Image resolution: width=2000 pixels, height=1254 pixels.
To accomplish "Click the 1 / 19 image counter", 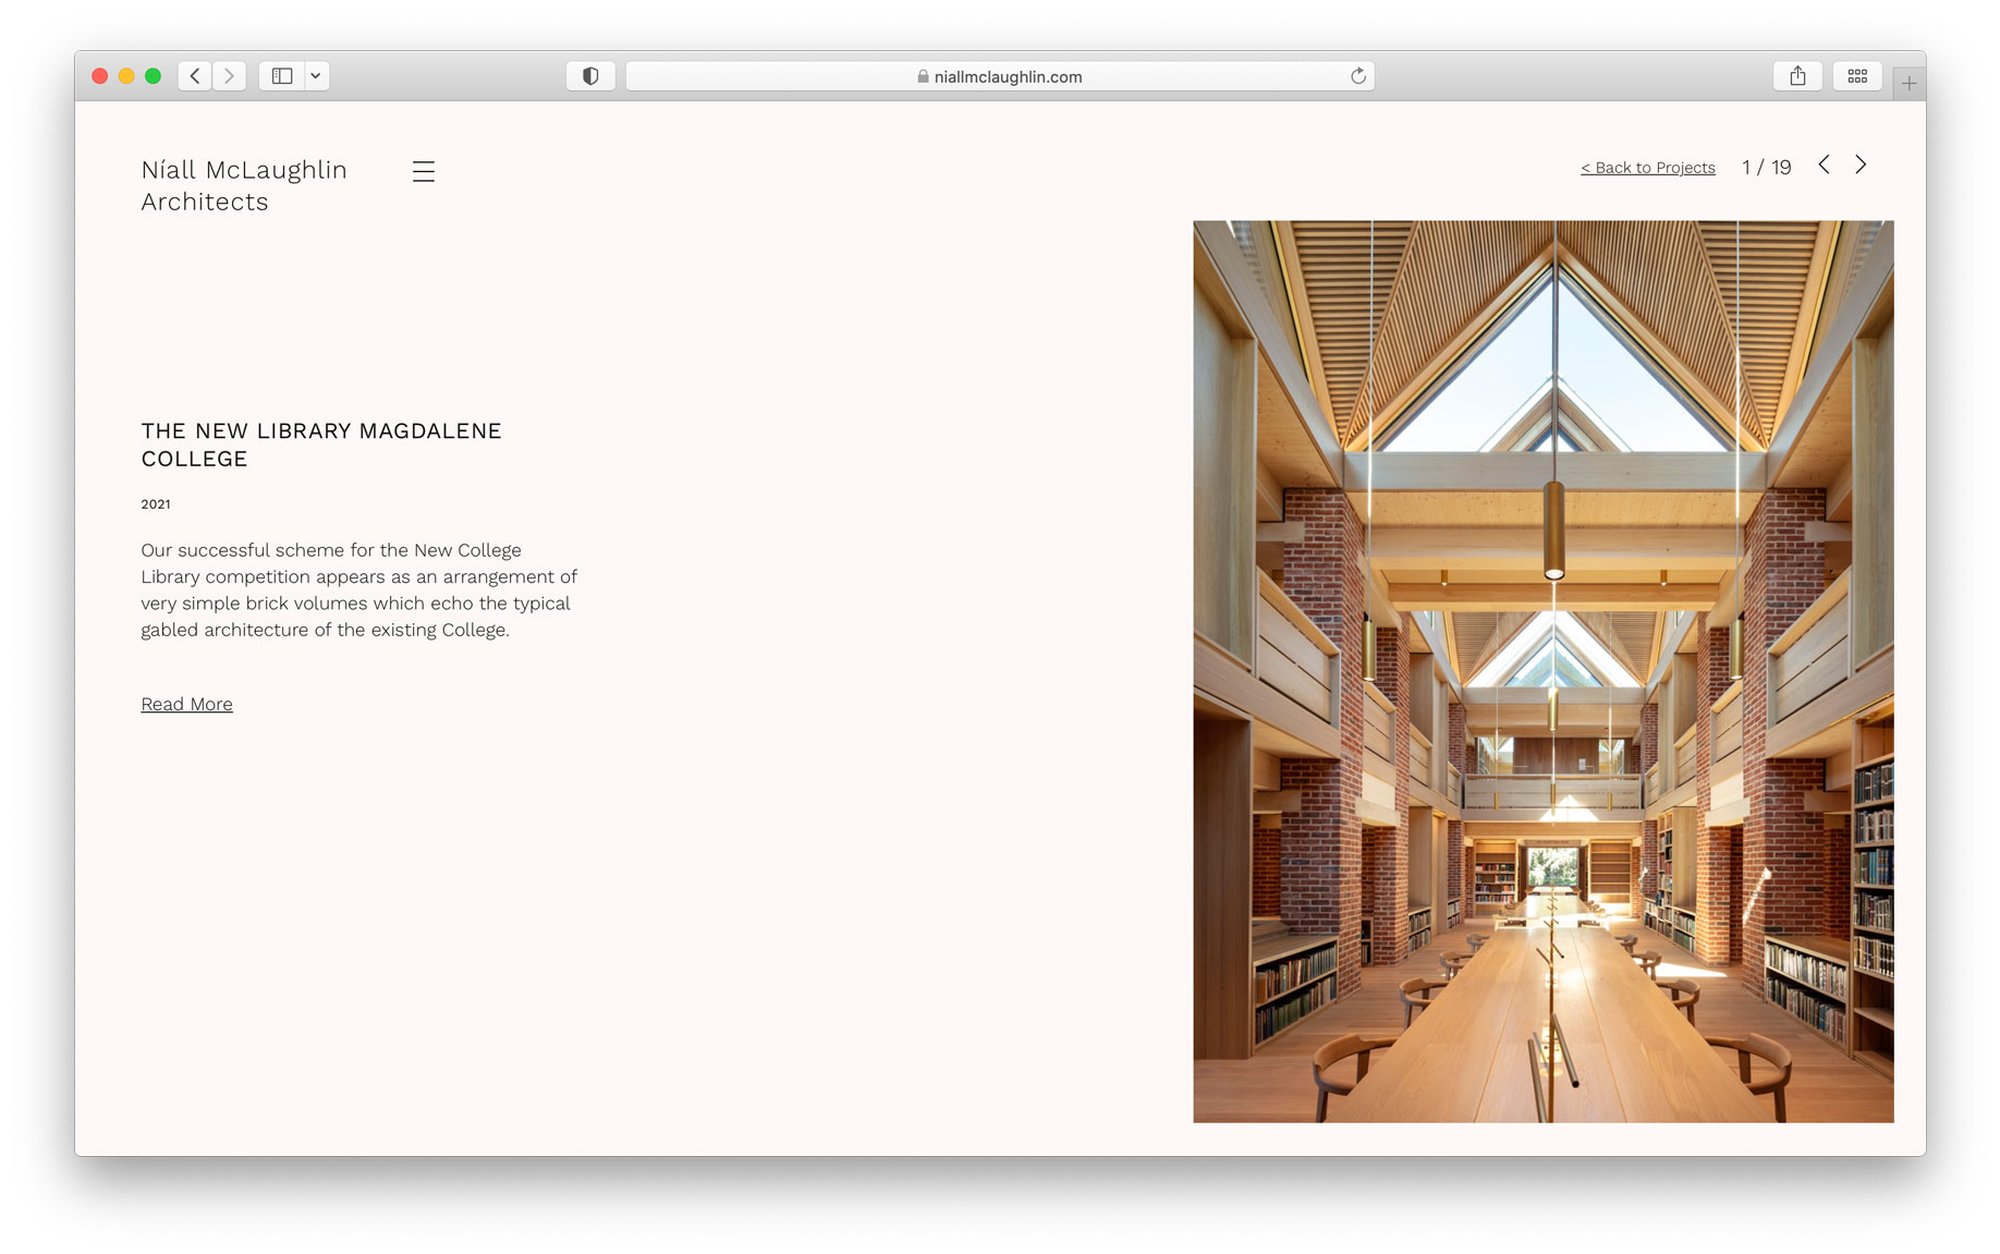I will click(x=1766, y=168).
